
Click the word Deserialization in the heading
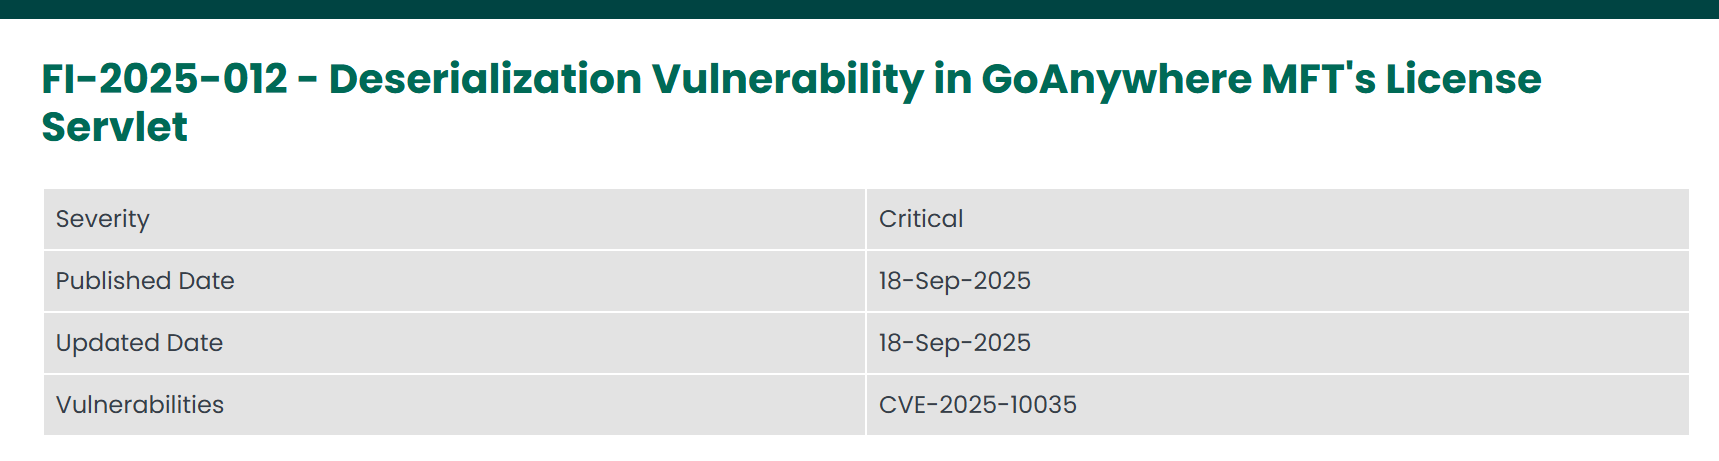coord(485,79)
